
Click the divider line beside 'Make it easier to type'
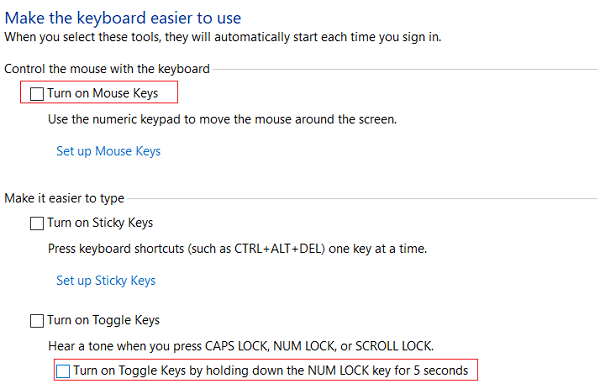[362, 199]
